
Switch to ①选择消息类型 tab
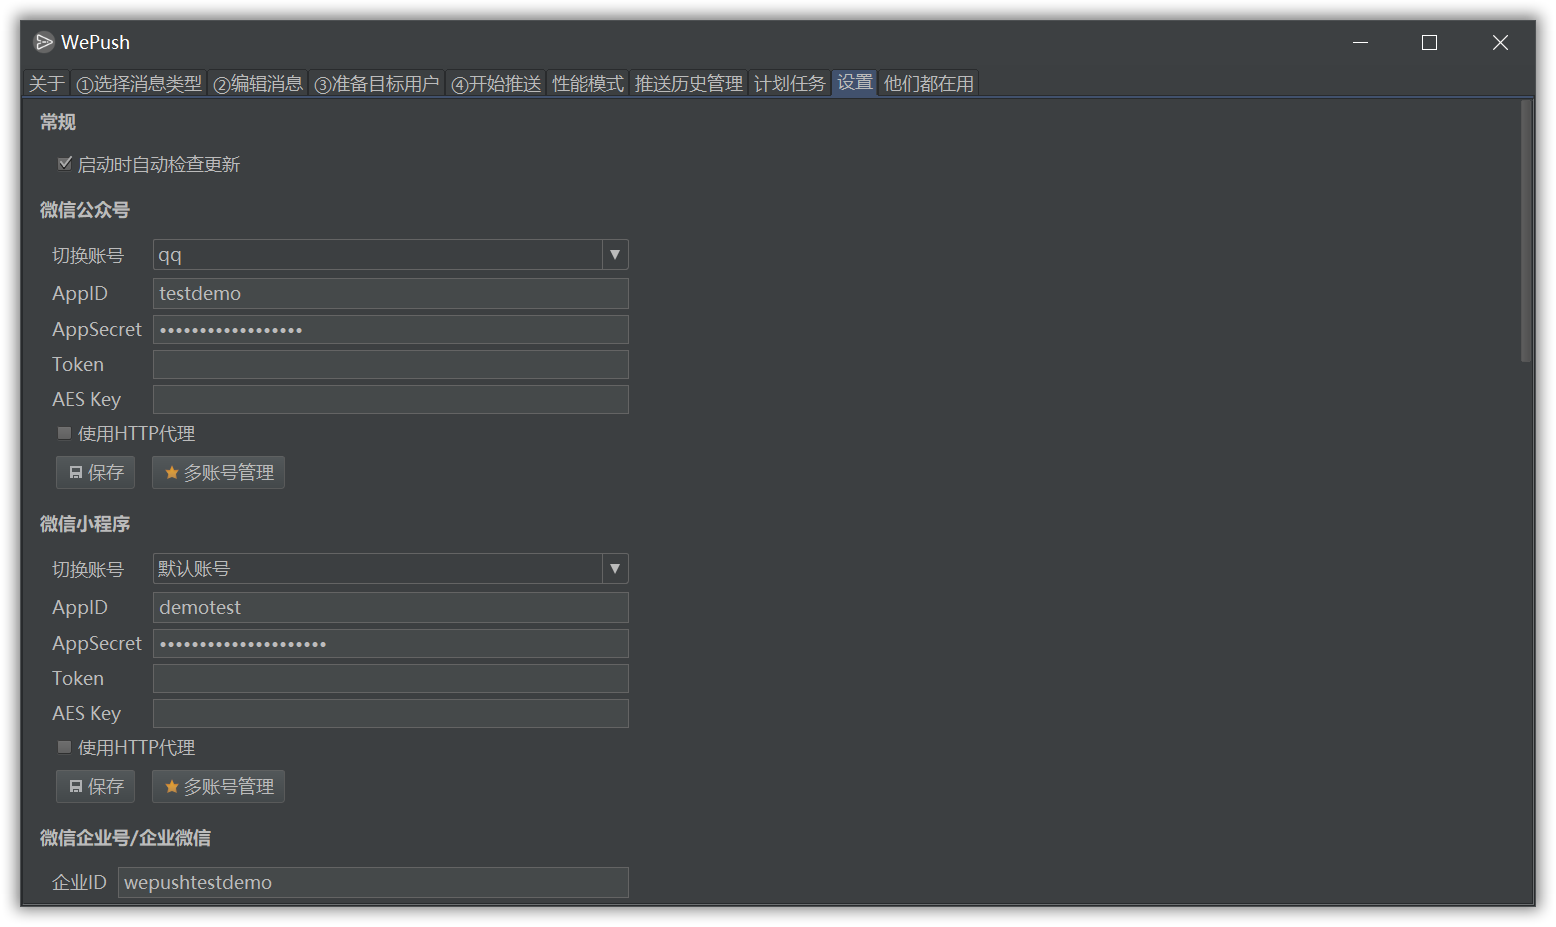(140, 84)
